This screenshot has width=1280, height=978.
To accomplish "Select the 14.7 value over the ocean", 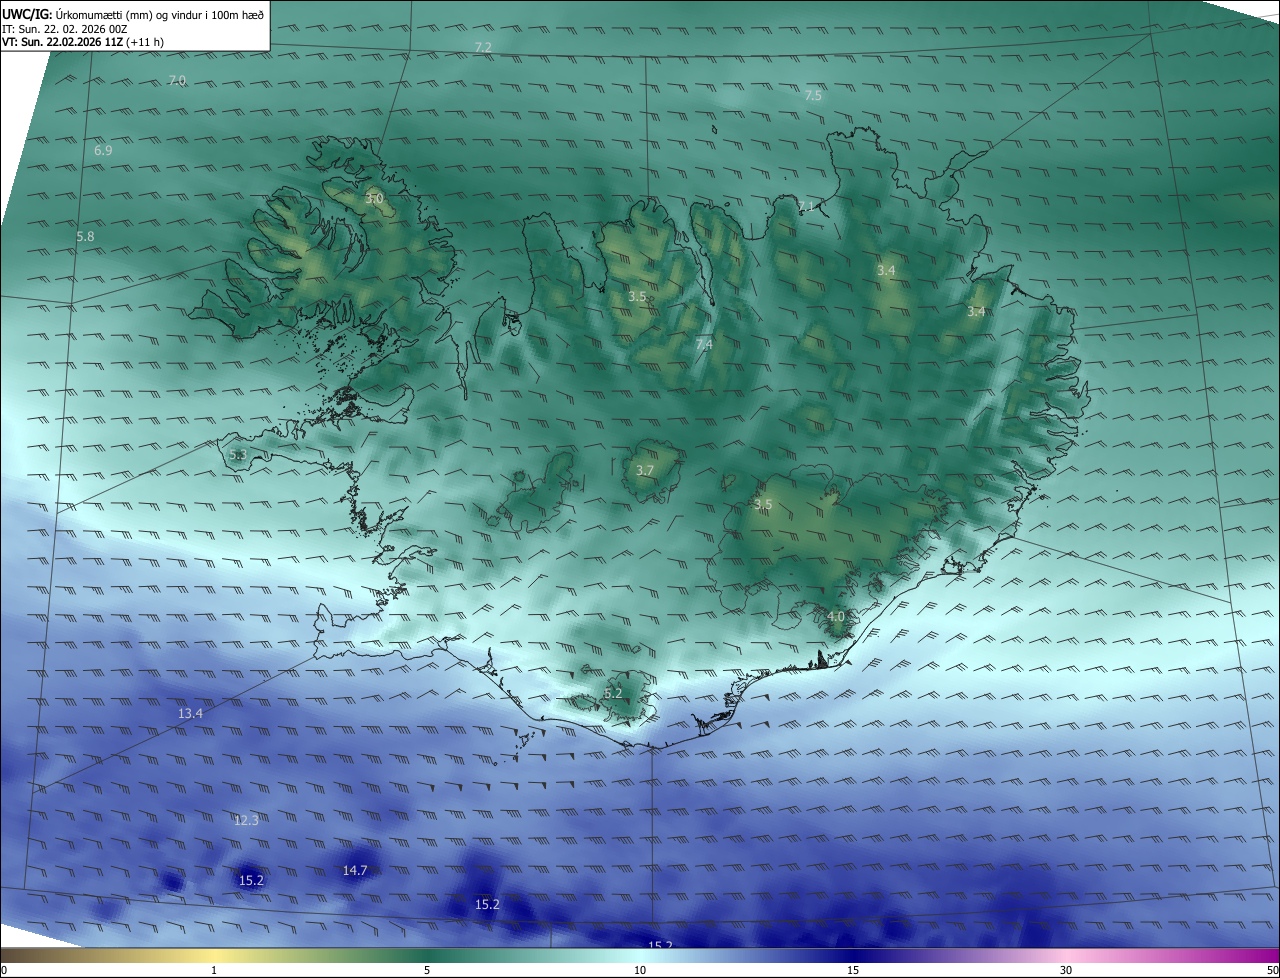I will click(355, 870).
